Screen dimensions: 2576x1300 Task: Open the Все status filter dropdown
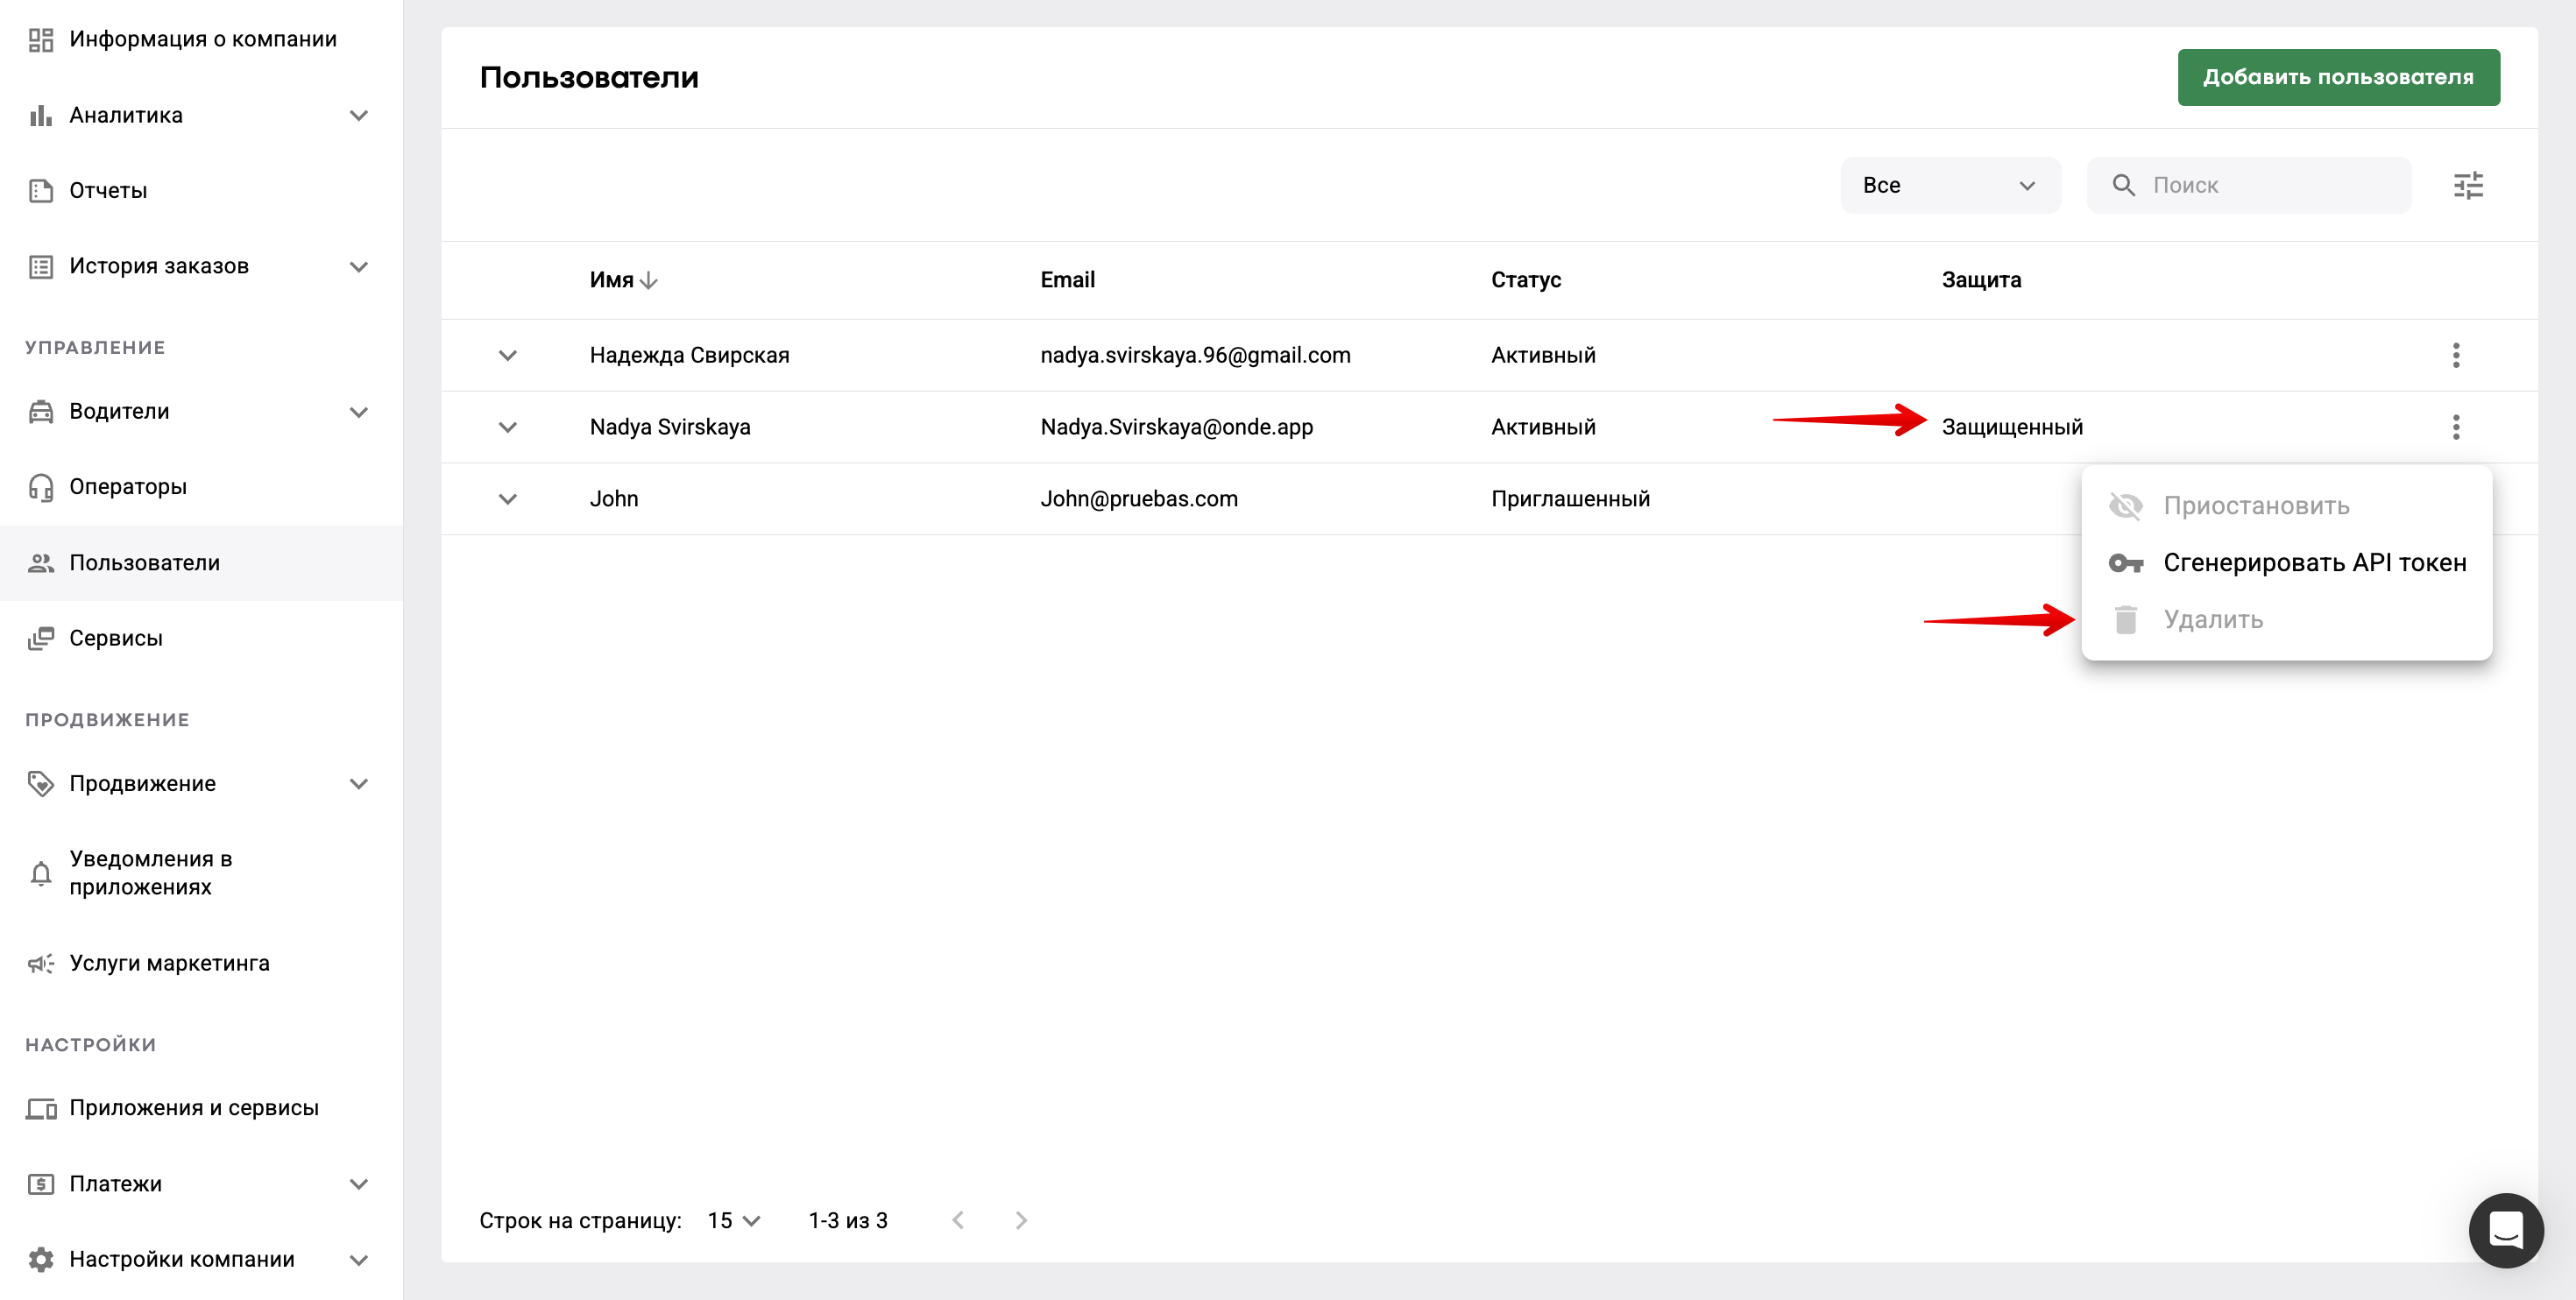pyautogui.click(x=1949, y=185)
